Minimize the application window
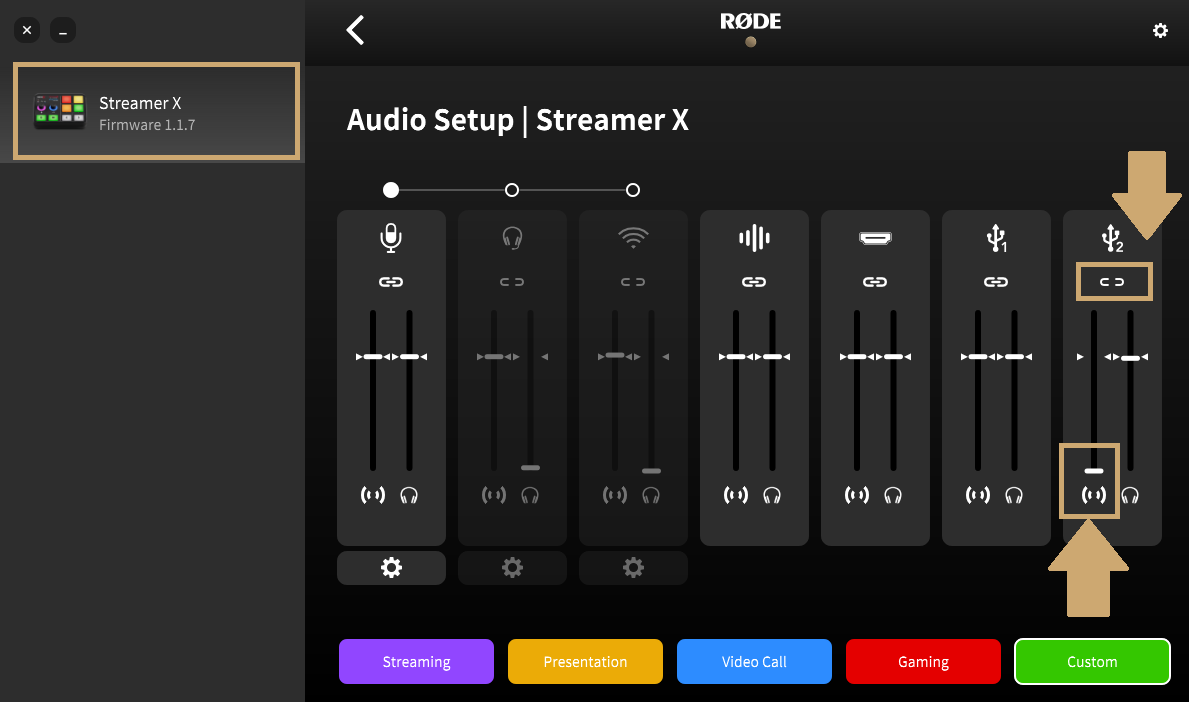Image resolution: width=1189 pixels, height=702 pixels. click(63, 30)
